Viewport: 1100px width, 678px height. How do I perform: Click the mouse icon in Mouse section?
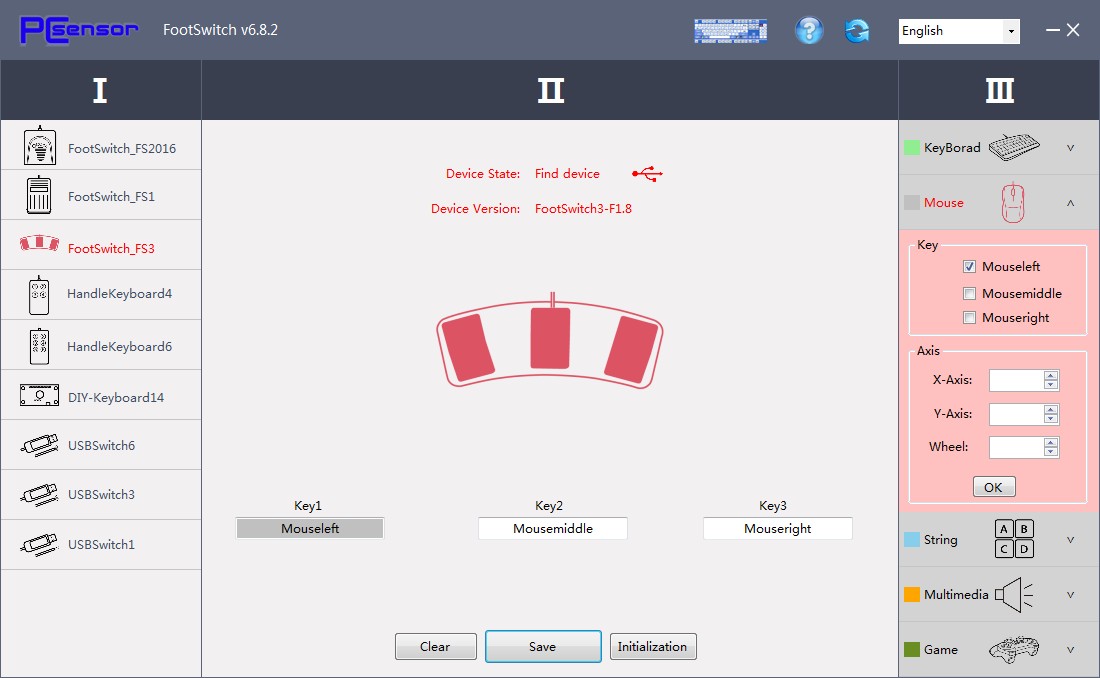pos(1013,203)
